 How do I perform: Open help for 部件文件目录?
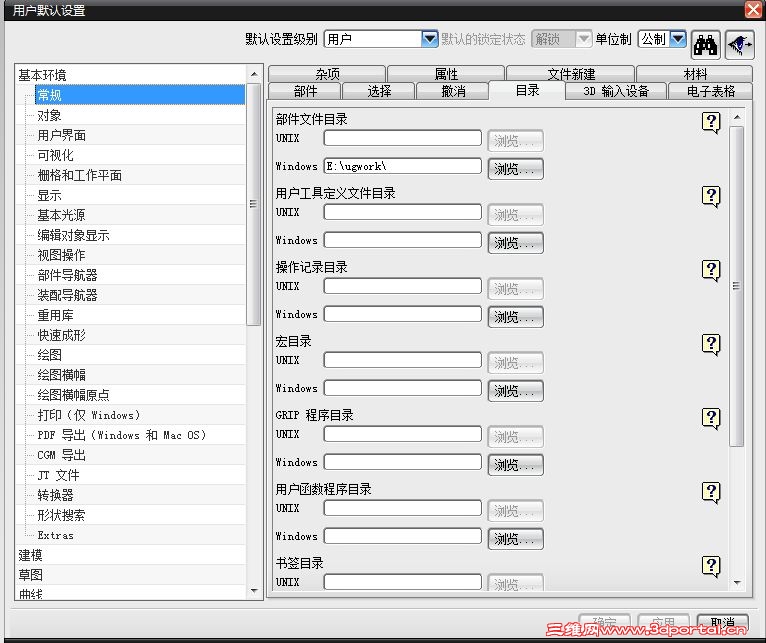tap(711, 122)
